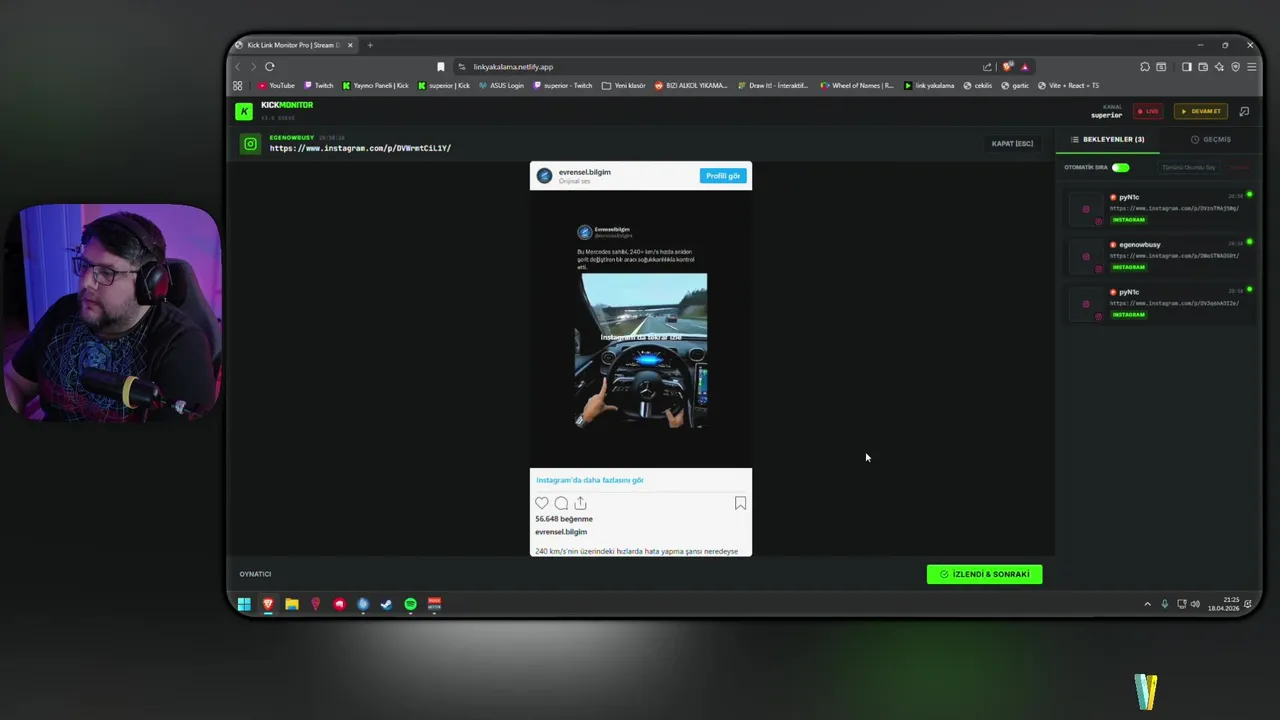The image size is (1280, 720).
Task: Click the Brave VPN shield icon
Action: tap(1235, 67)
